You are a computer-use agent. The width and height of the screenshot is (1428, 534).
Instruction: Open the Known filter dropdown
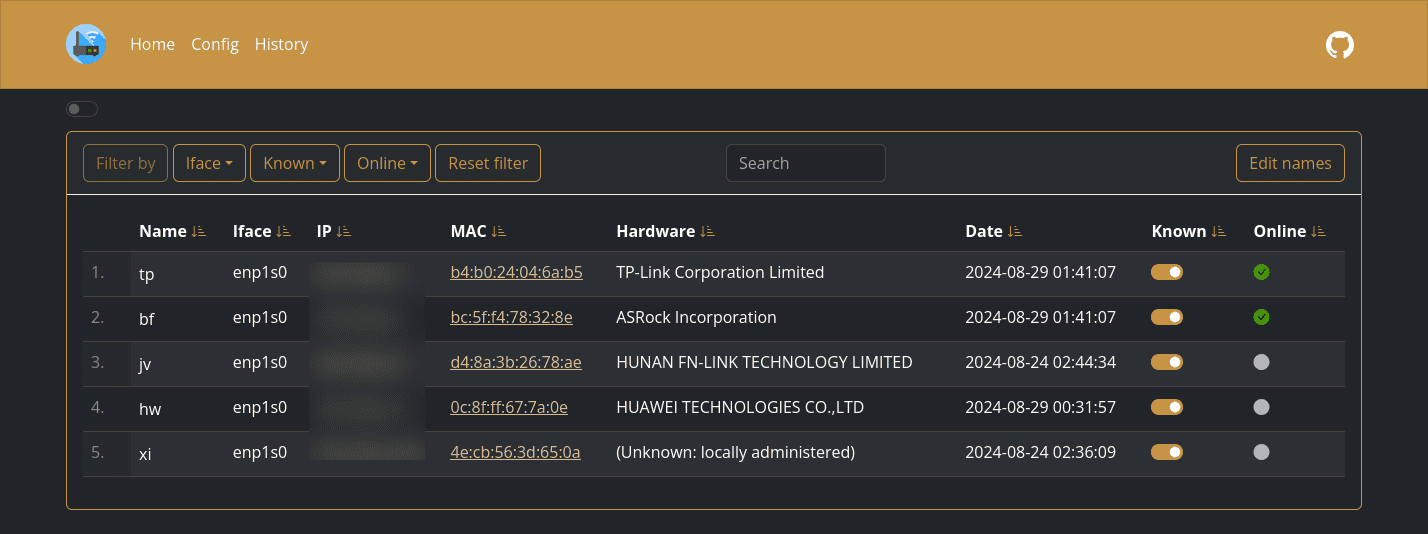295,163
